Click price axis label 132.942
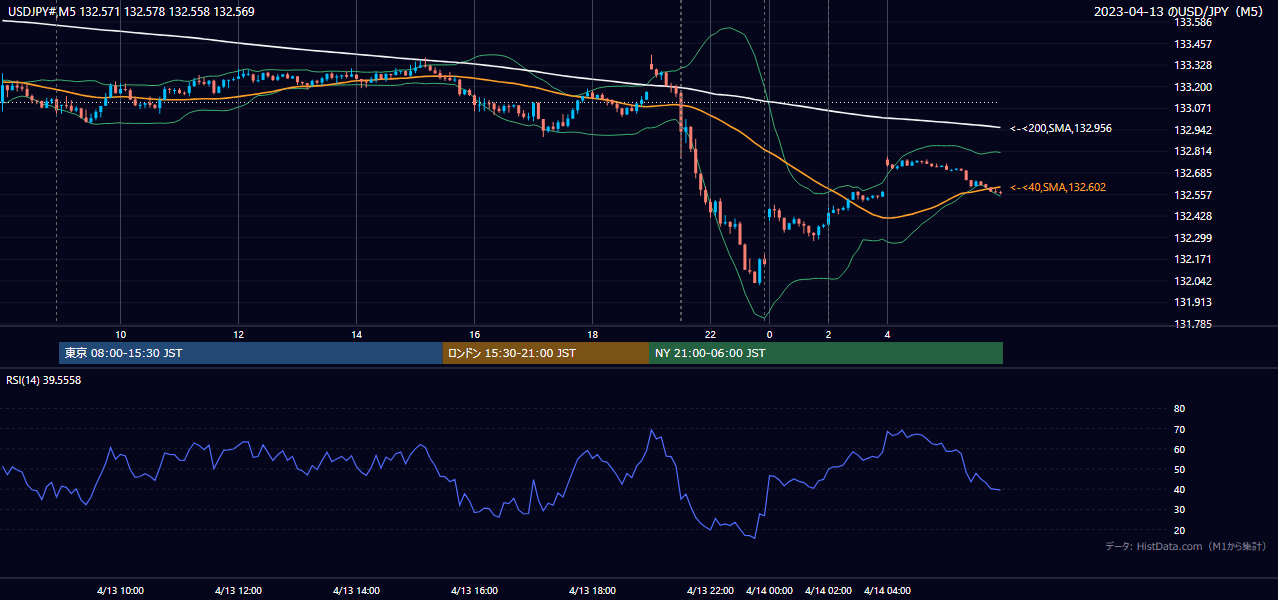This screenshot has height=600, width=1278. (x=1193, y=130)
